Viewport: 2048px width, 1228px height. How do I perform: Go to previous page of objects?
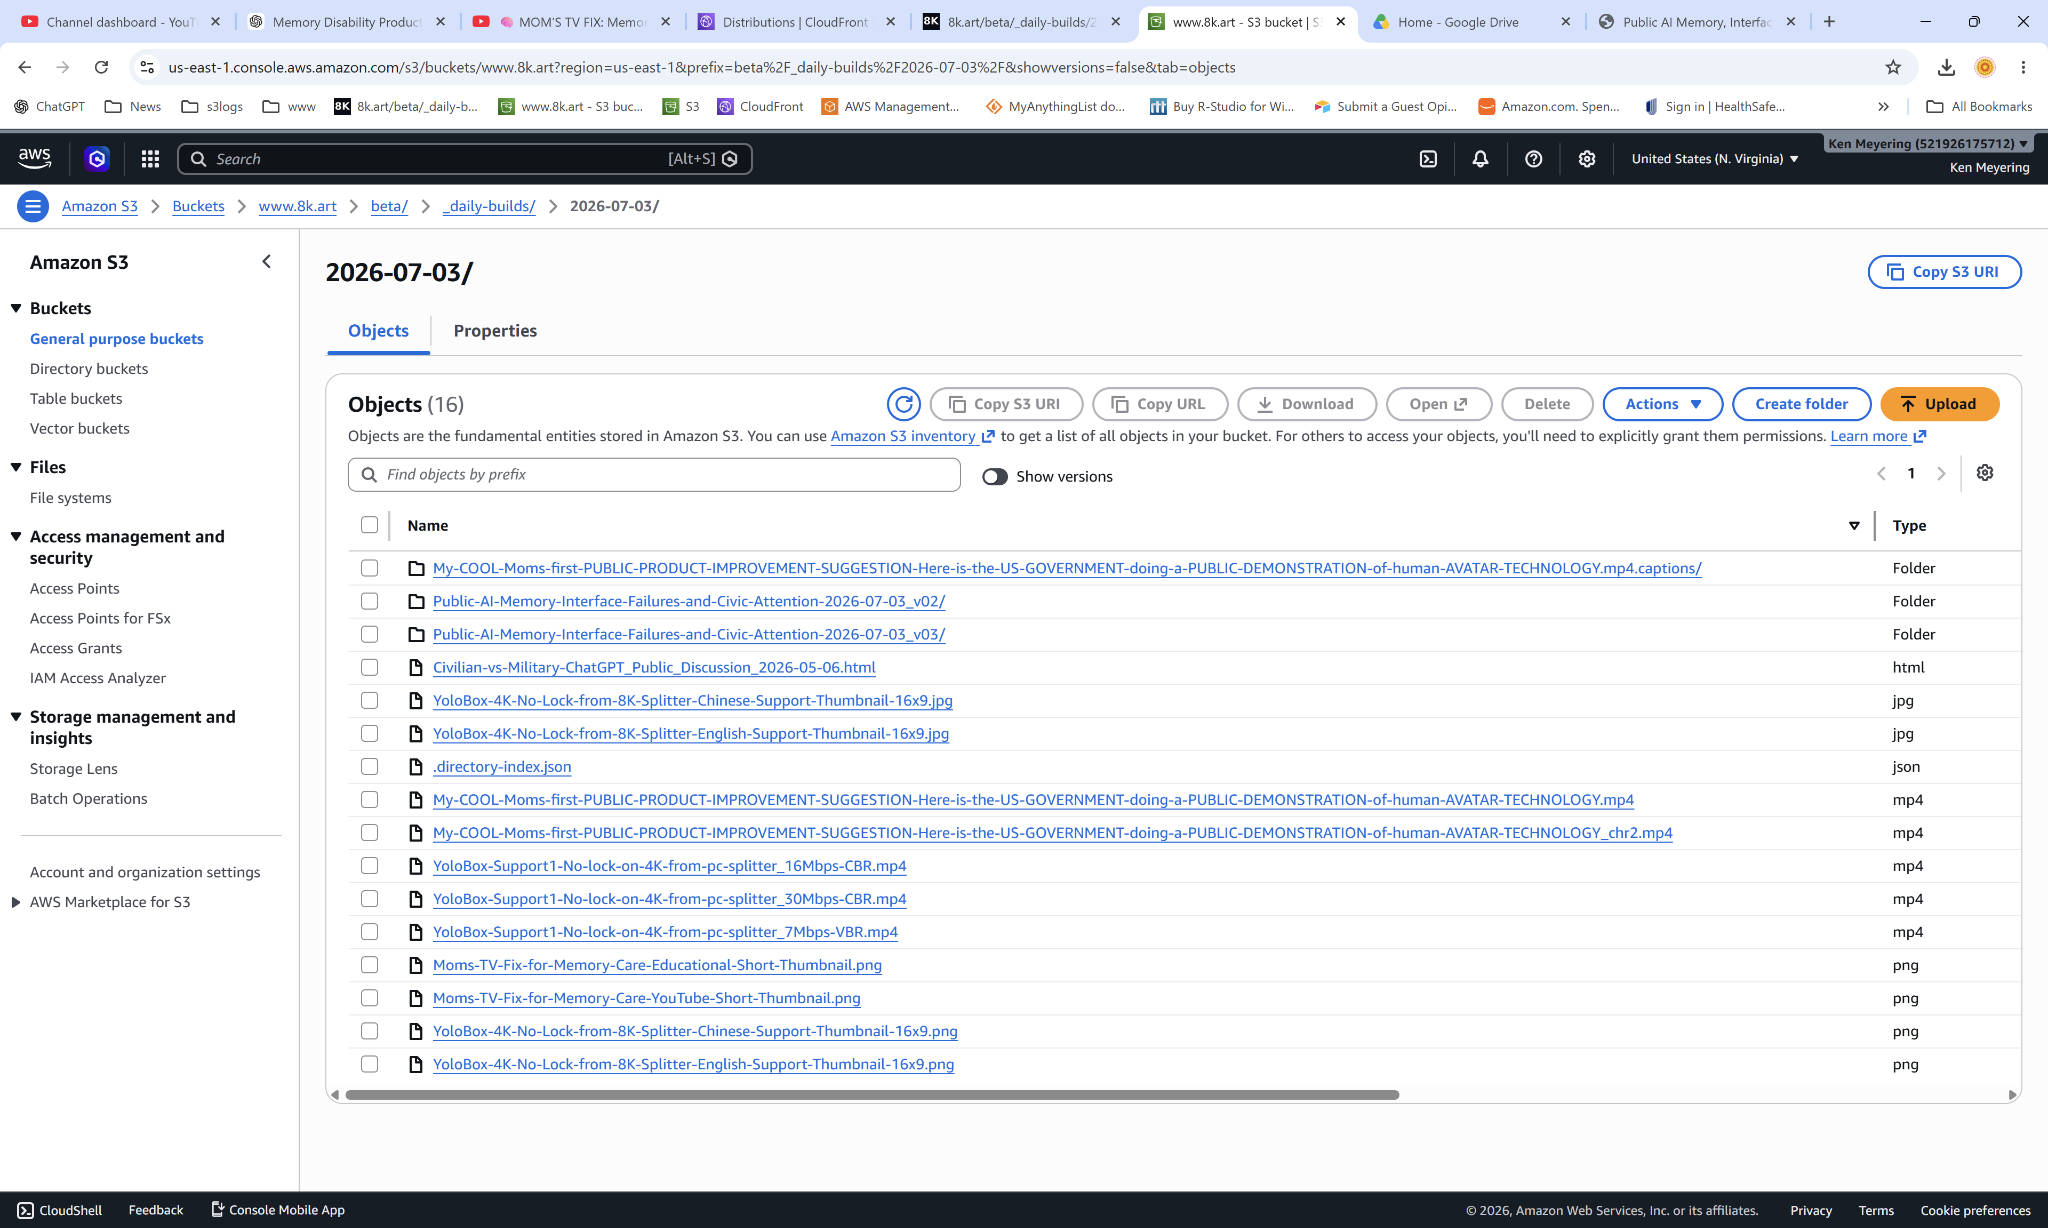click(1881, 474)
